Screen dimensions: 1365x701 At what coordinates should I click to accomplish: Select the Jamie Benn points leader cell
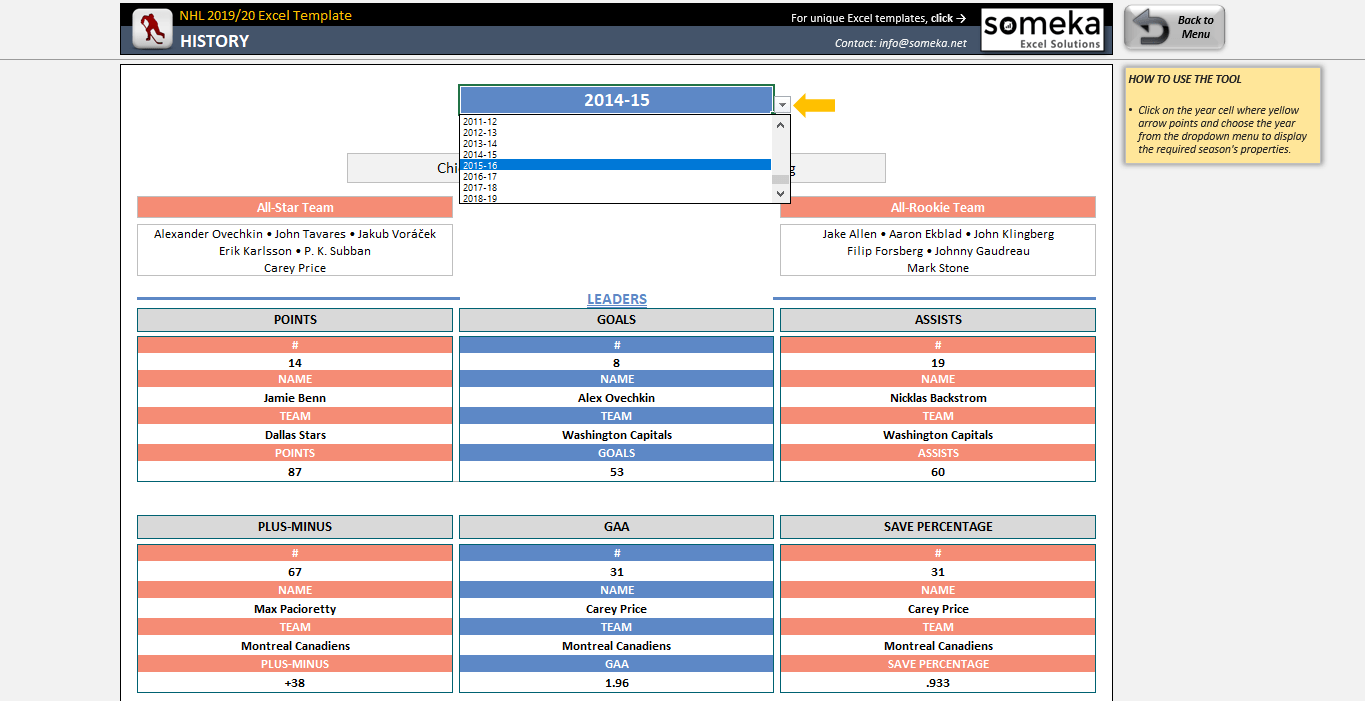click(294, 397)
